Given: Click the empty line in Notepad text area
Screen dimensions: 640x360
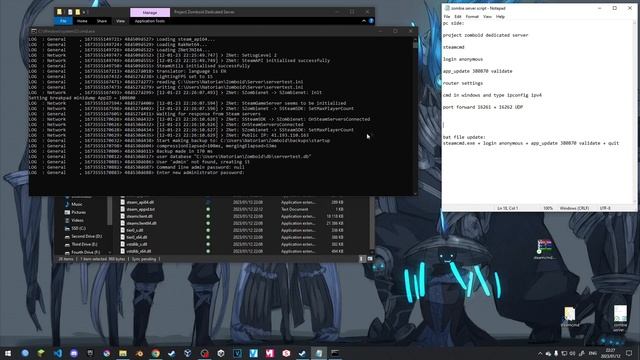Looking at the screenshot, I should tap(537, 125).
